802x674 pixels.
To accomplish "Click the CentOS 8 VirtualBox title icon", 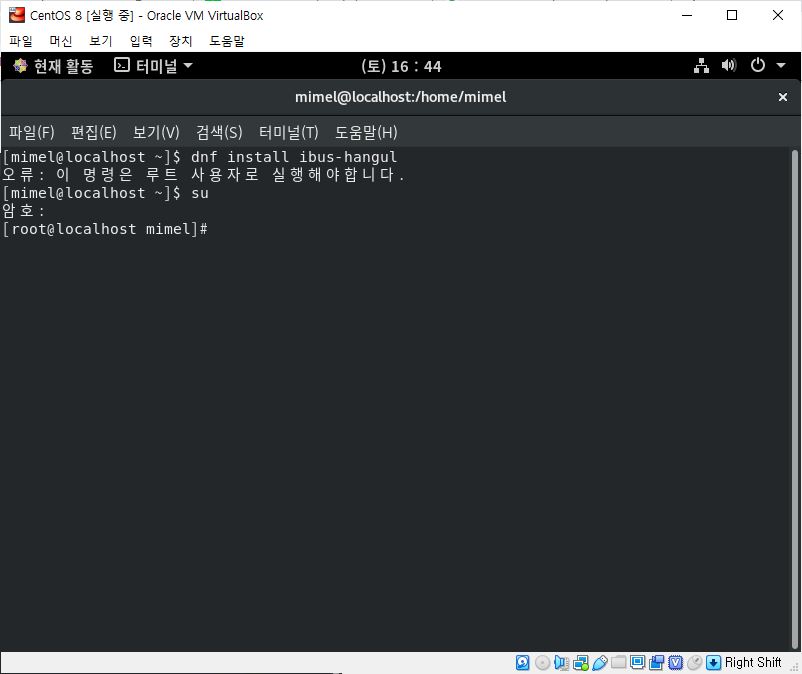I will [x=16, y=15].
